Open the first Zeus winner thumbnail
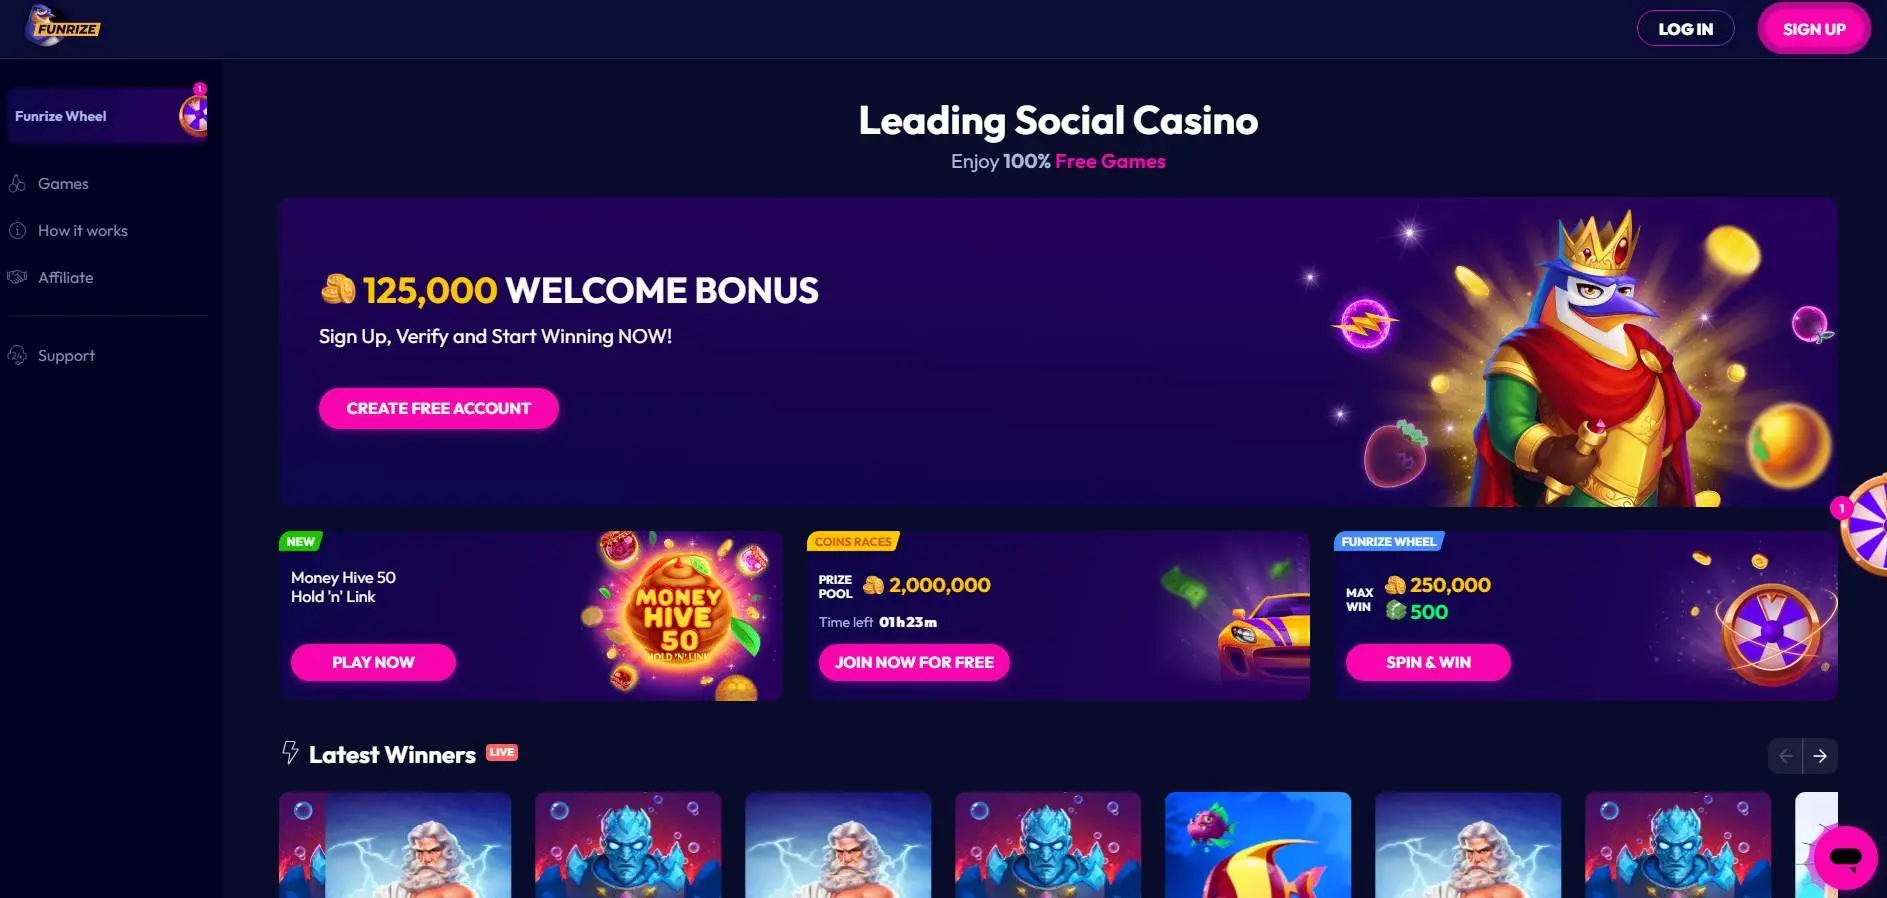The width and height of the screenshot is (1887, 898). (395, 845)
